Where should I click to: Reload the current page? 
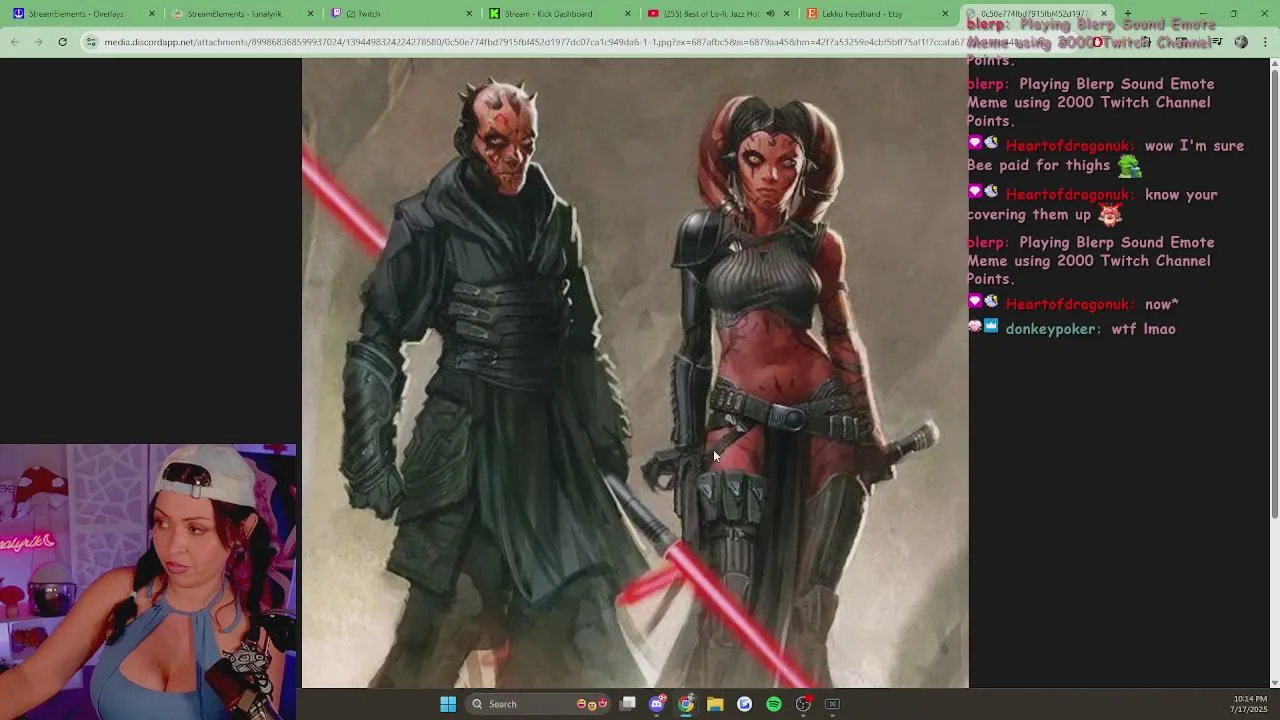click(62, 42)
